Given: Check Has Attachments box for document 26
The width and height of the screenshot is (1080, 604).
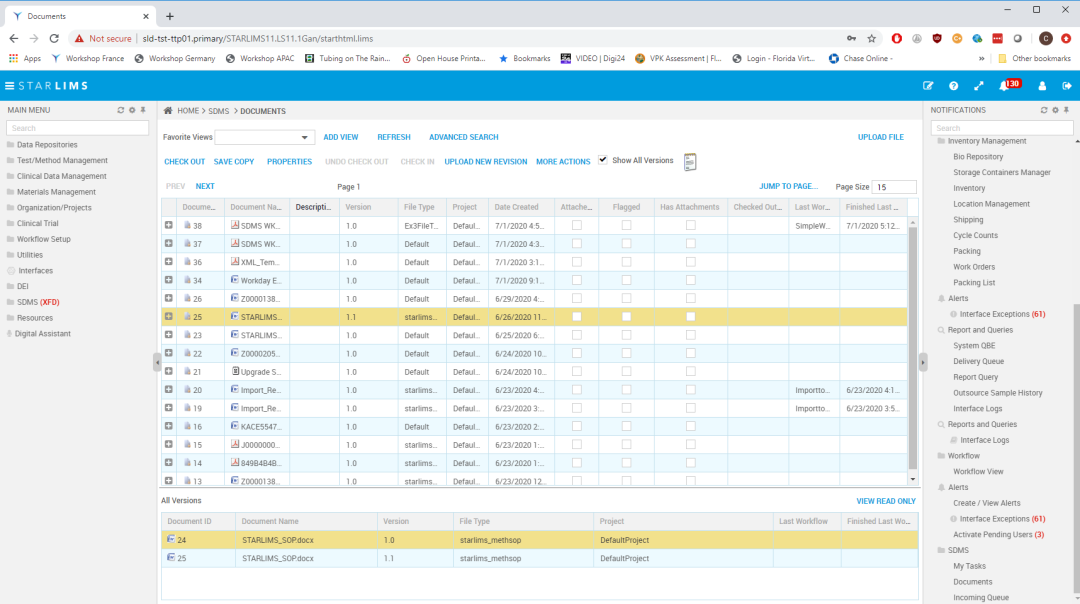Looking at the screenshot, I should coord(690,298).
